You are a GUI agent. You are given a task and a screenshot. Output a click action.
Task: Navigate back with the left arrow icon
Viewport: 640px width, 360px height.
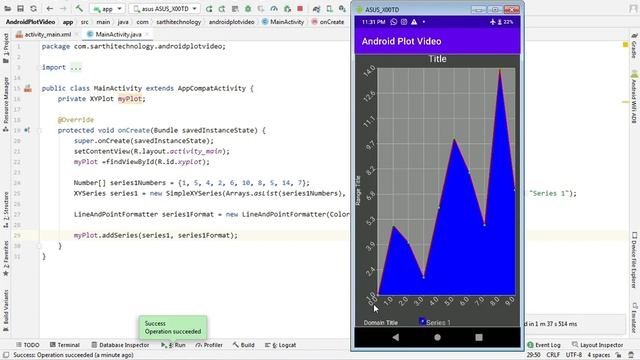(x=49, y=8)
